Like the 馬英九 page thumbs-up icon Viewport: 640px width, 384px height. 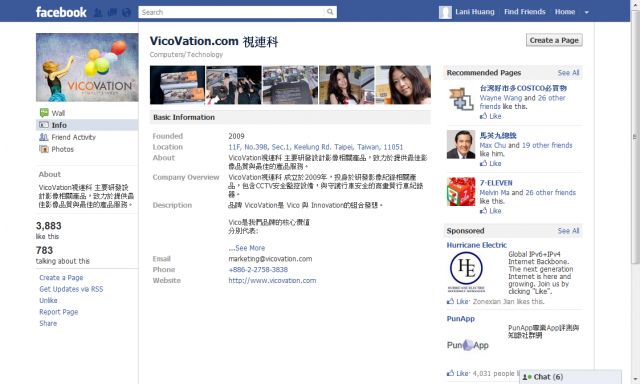(x=483, y=164)
